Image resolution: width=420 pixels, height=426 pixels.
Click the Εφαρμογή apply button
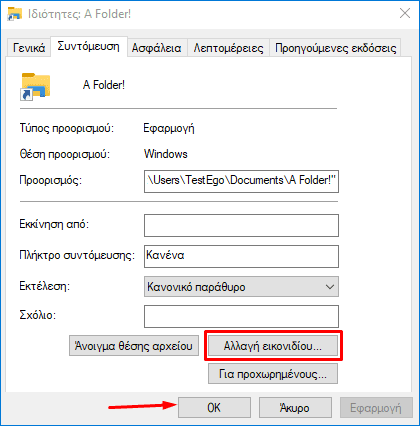(376, 407)
